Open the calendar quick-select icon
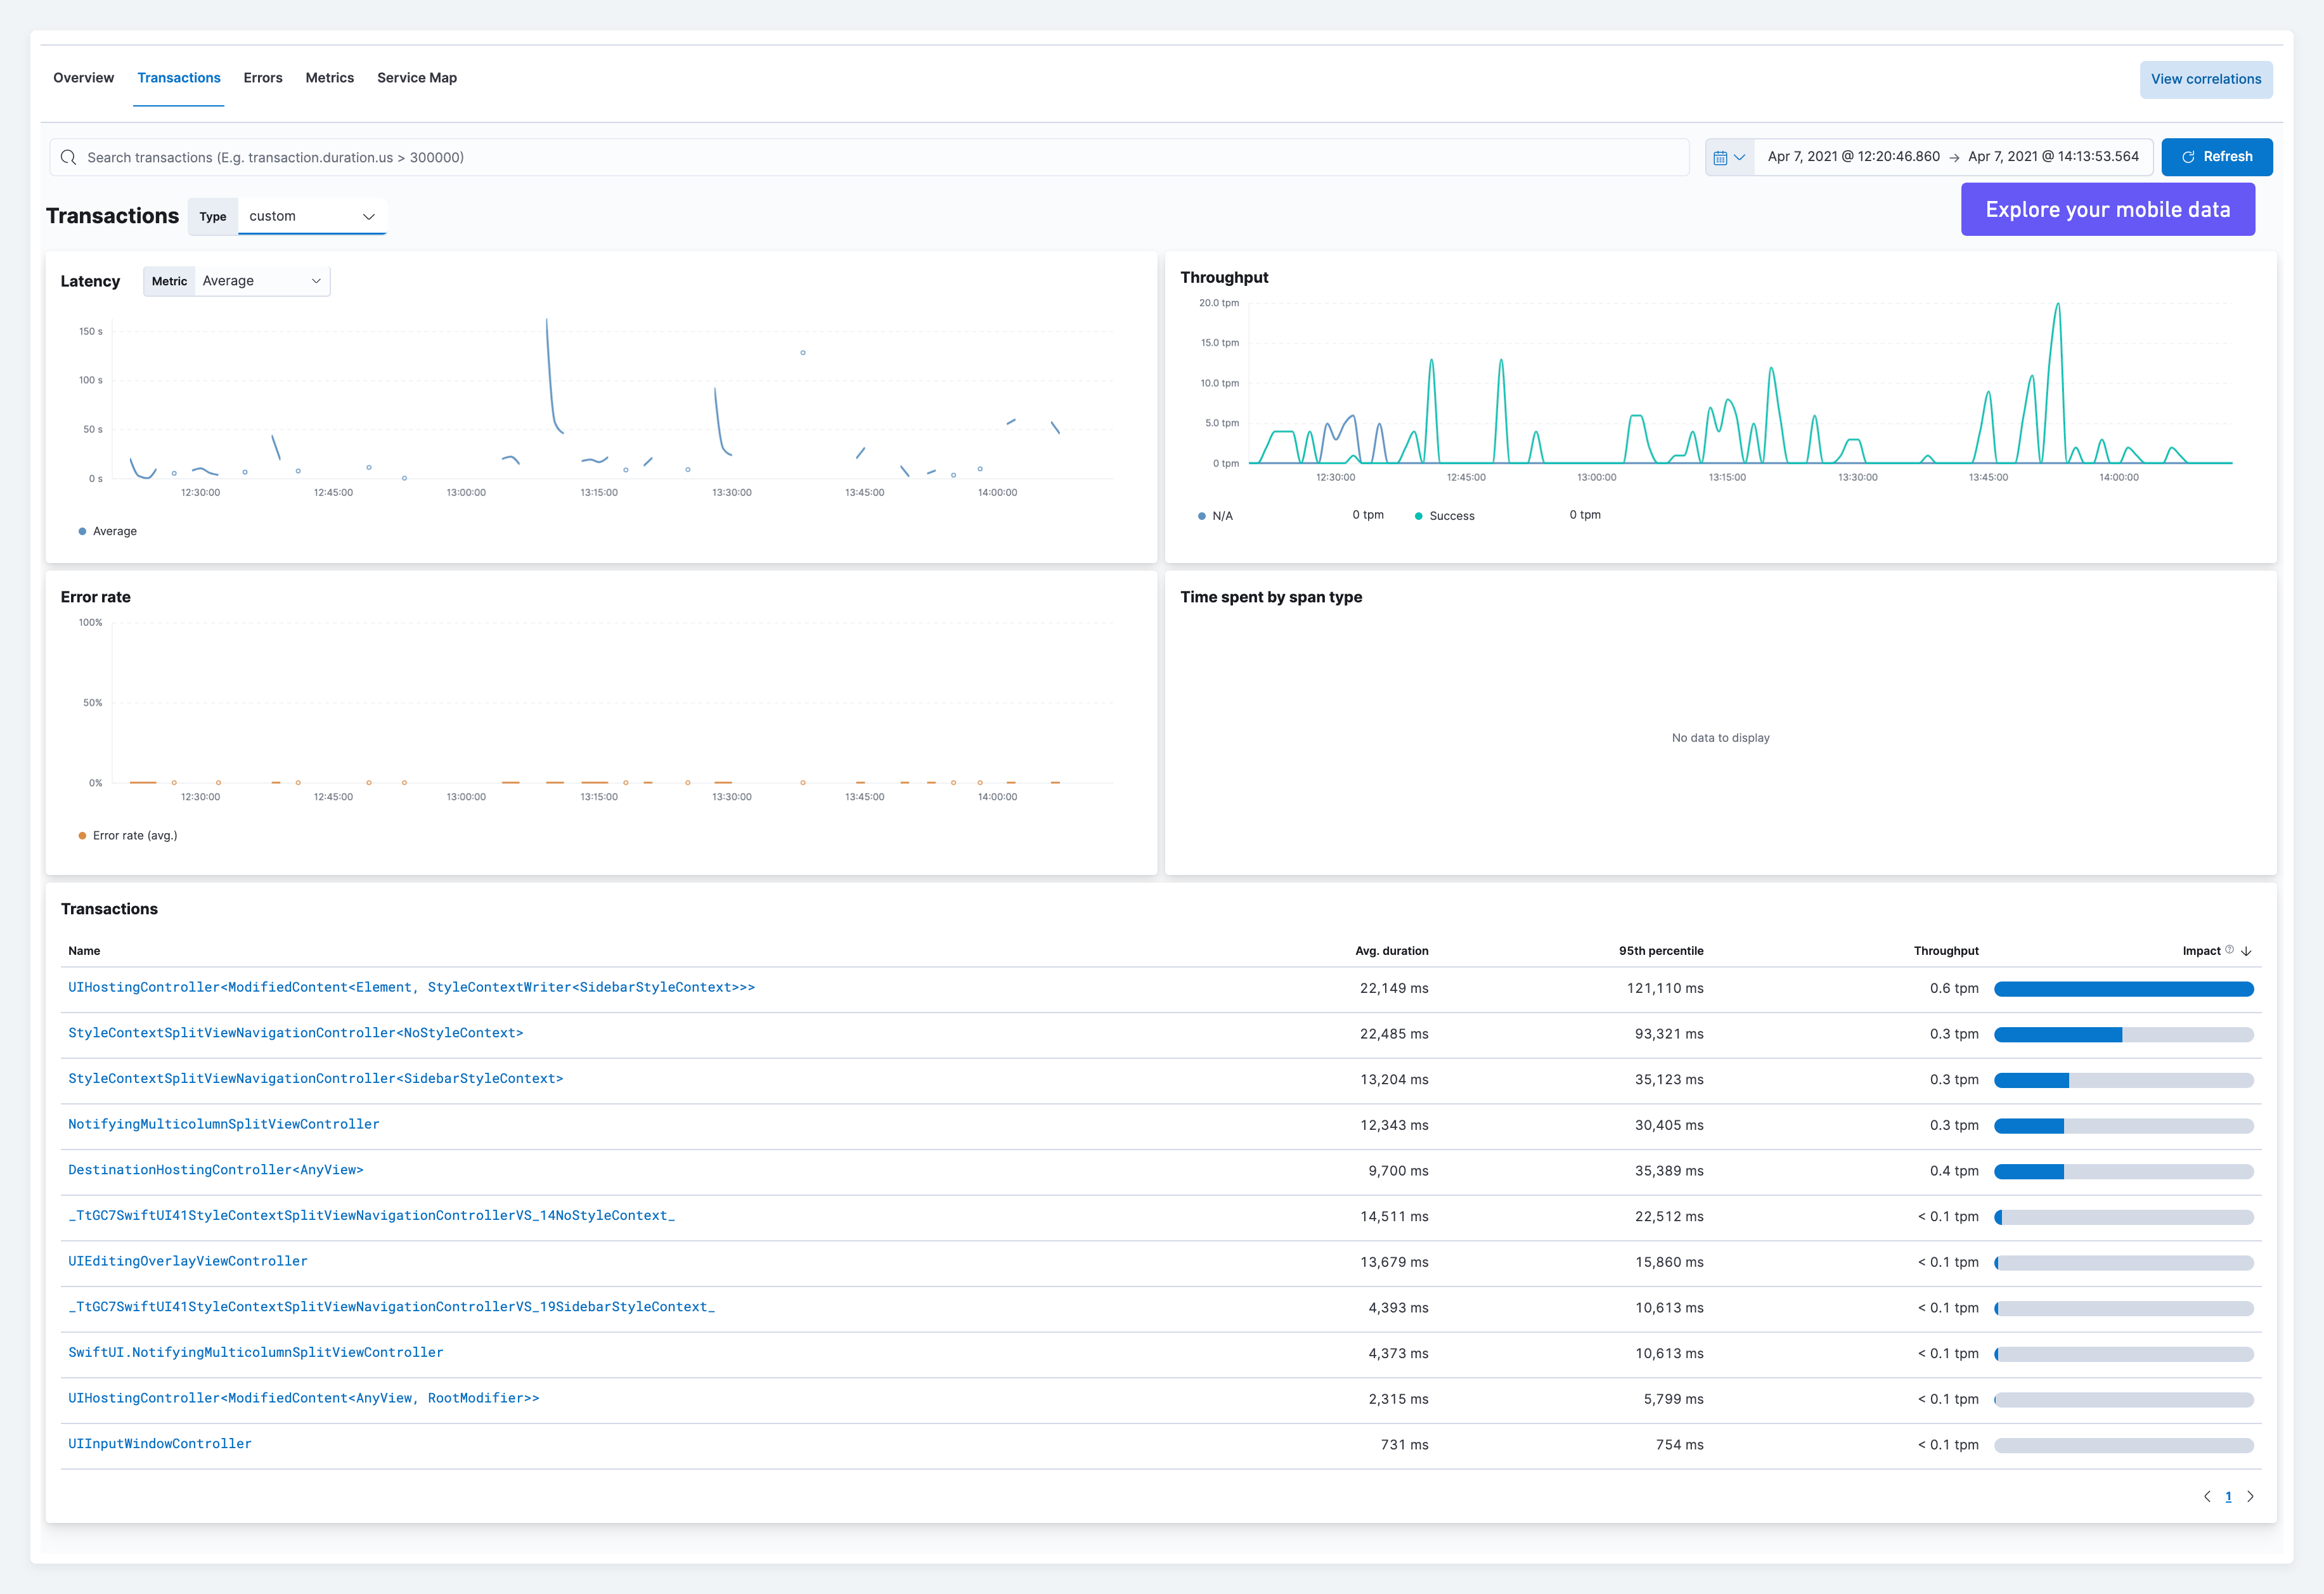Image resolution: width=2324 pixels, height=1594 pixels. 1720,157
